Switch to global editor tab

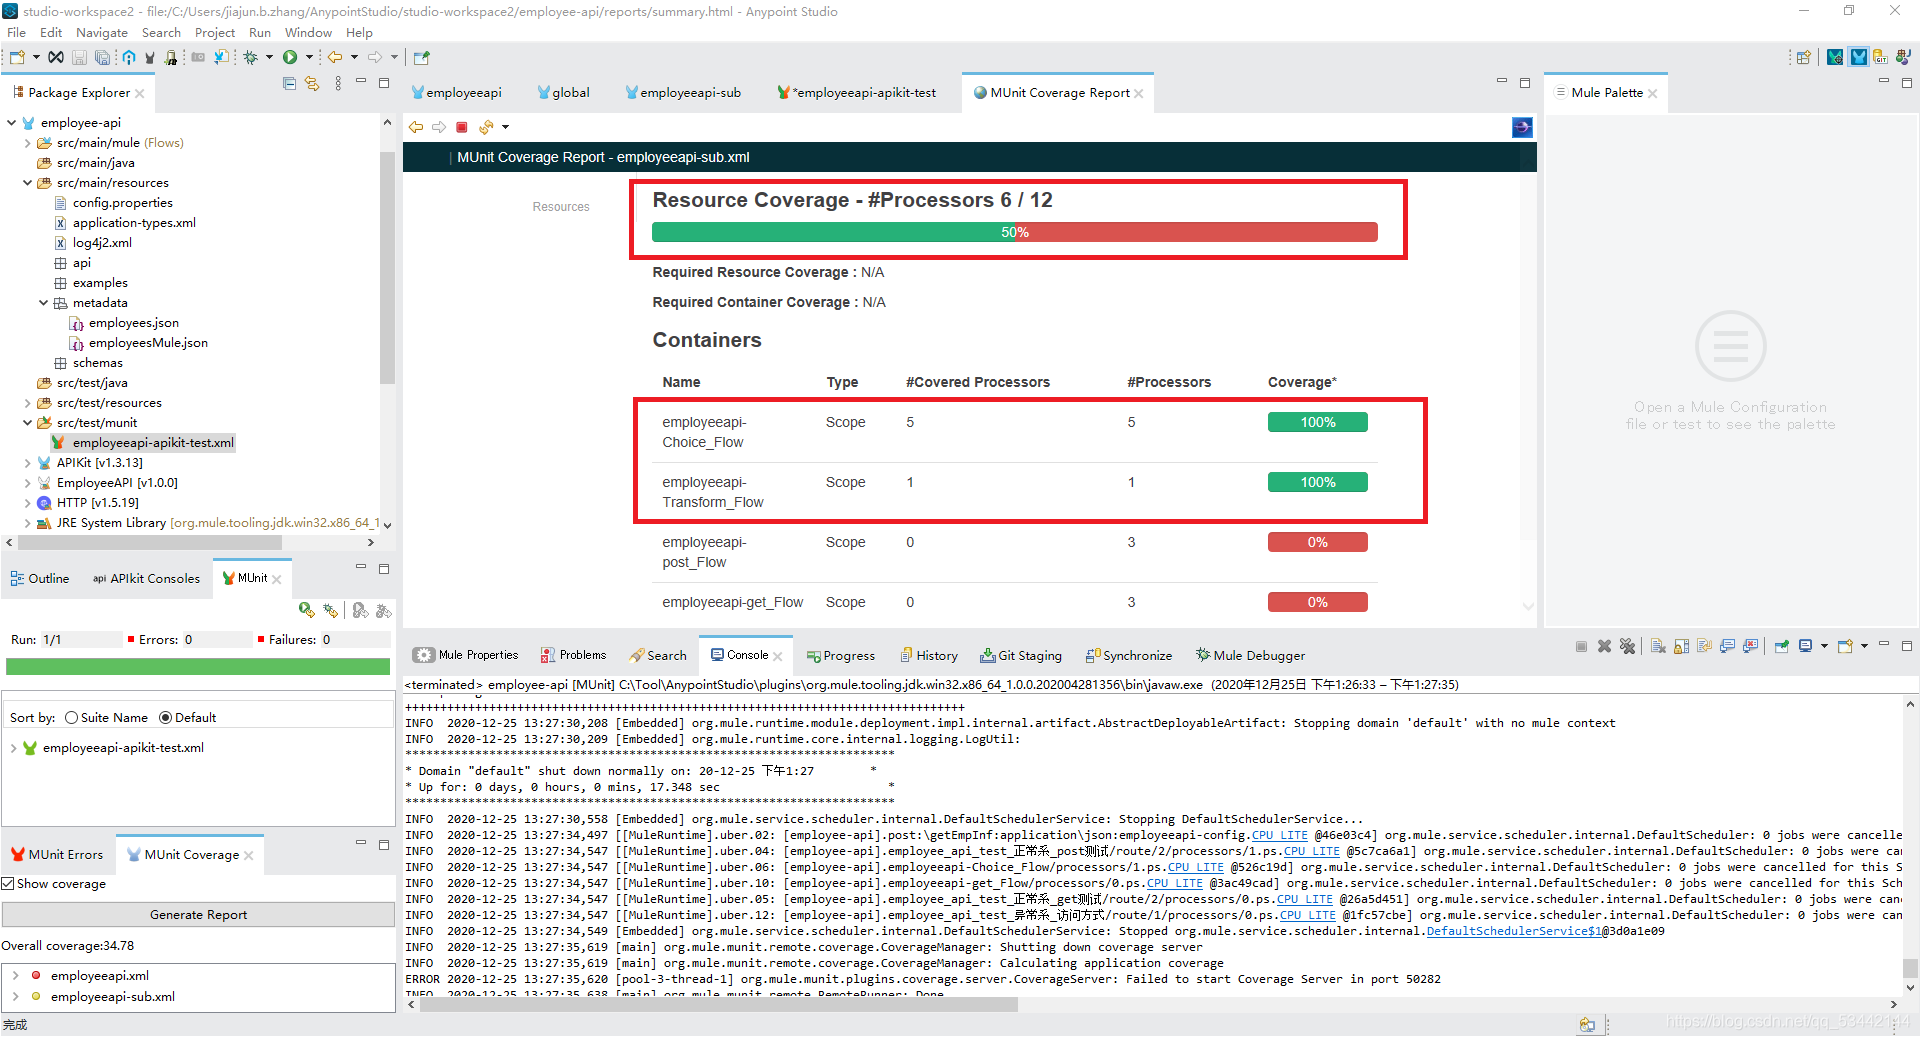pyautogui.click(x=564, y=93)
